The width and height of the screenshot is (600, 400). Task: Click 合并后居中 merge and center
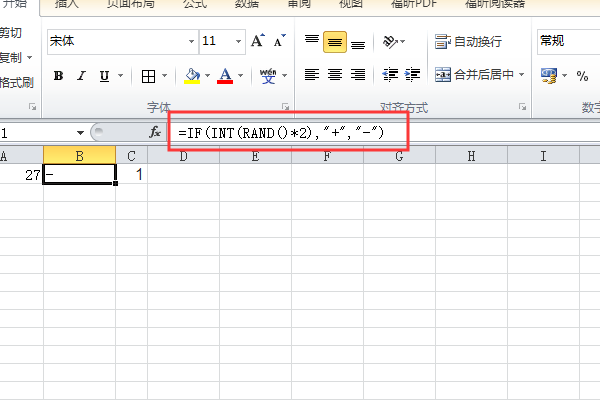point(474,75)
